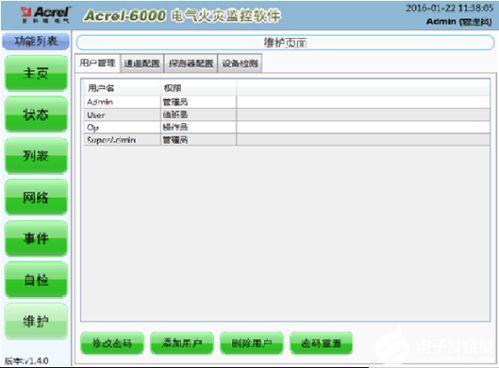This screenshot has height=368, width=499.
Task: Click the 添加用户 add user button
Action: click(182, 343)
